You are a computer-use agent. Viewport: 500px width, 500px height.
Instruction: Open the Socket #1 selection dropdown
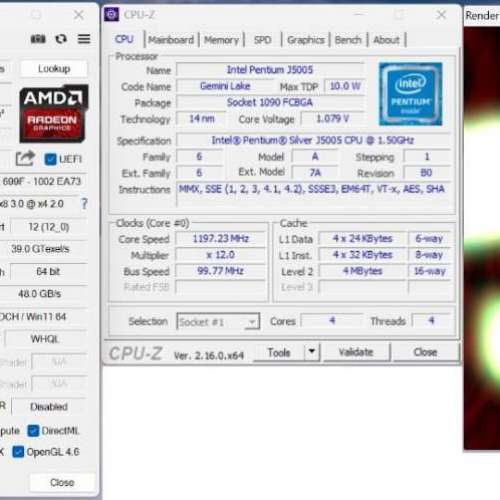pos(218,322)
